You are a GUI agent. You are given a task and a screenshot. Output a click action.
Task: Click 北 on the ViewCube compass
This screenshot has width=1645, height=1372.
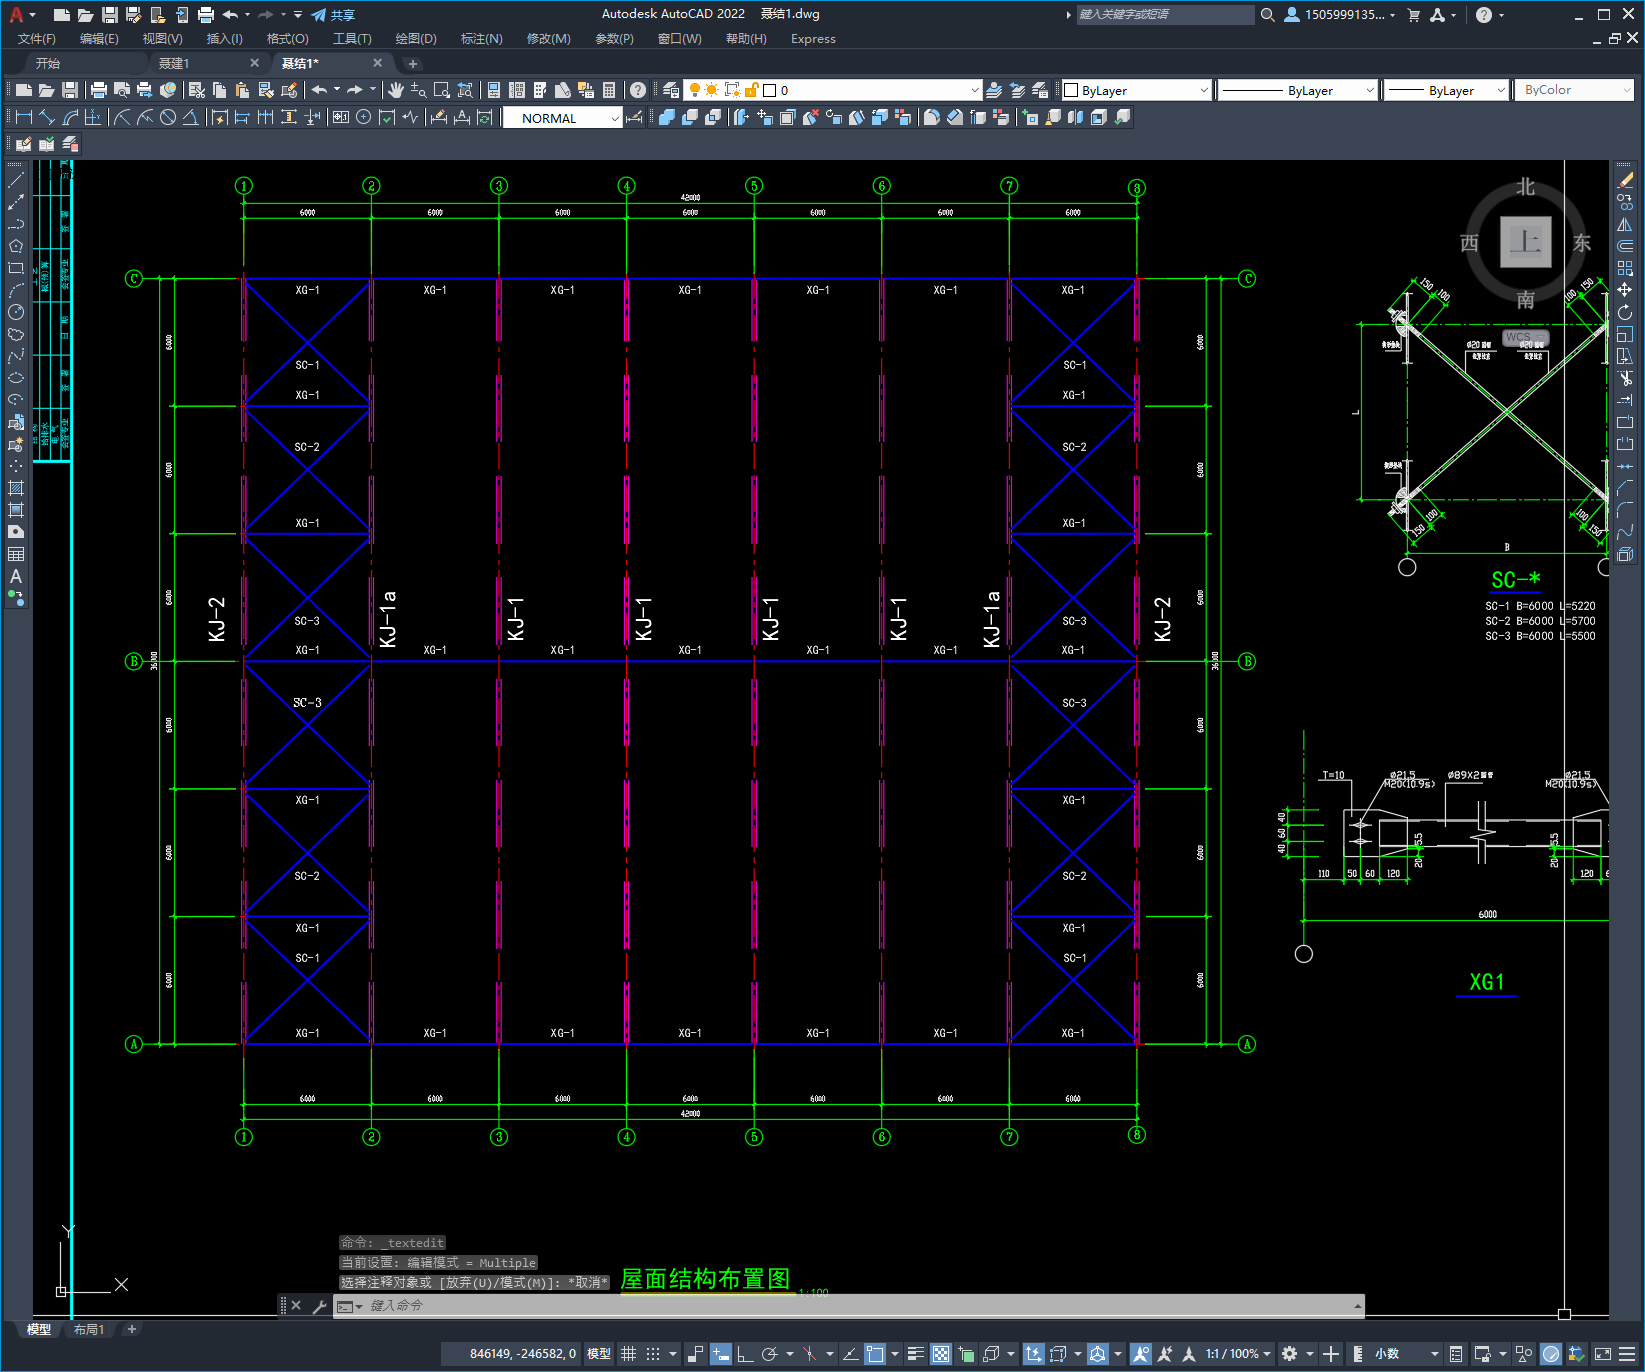point(1525,187)
